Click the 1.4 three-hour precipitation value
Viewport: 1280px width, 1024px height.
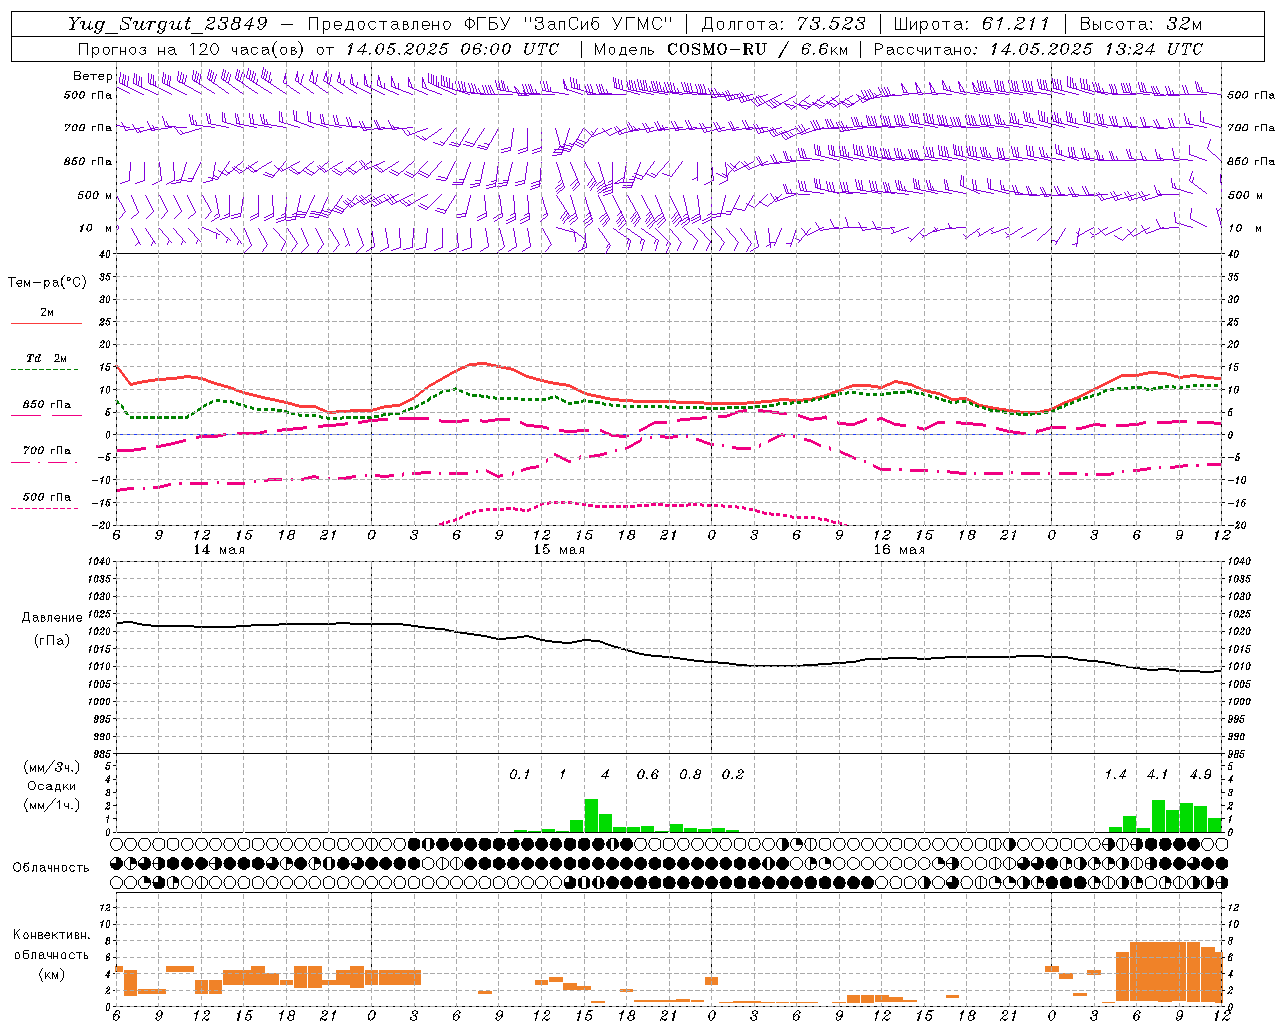tap(1115, 775)
